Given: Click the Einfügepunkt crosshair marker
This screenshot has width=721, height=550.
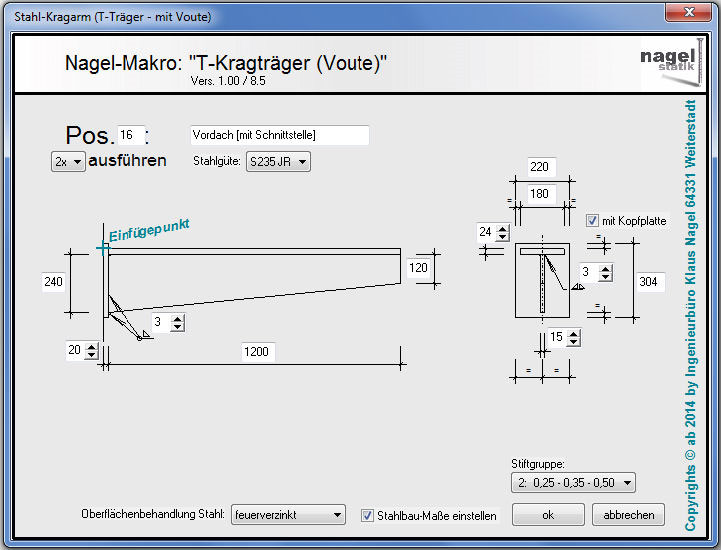Looking at the screenshot, I should tap(102, 247).
